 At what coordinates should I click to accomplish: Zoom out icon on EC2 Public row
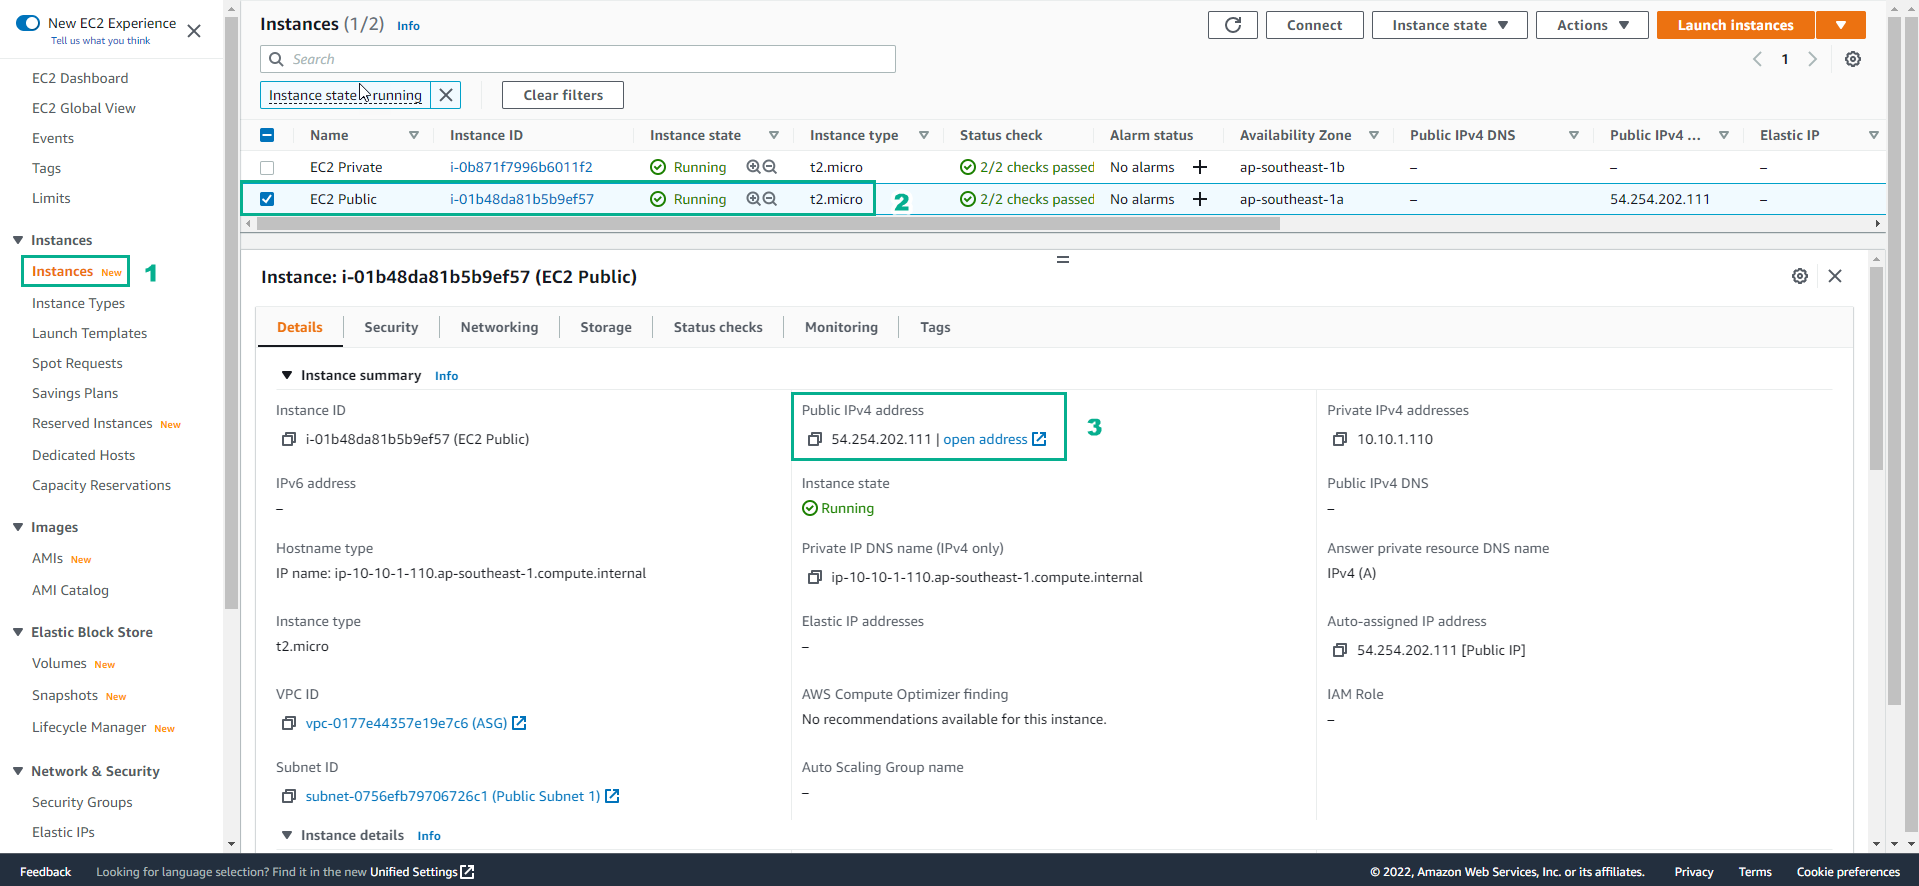[x=770, y=199]
